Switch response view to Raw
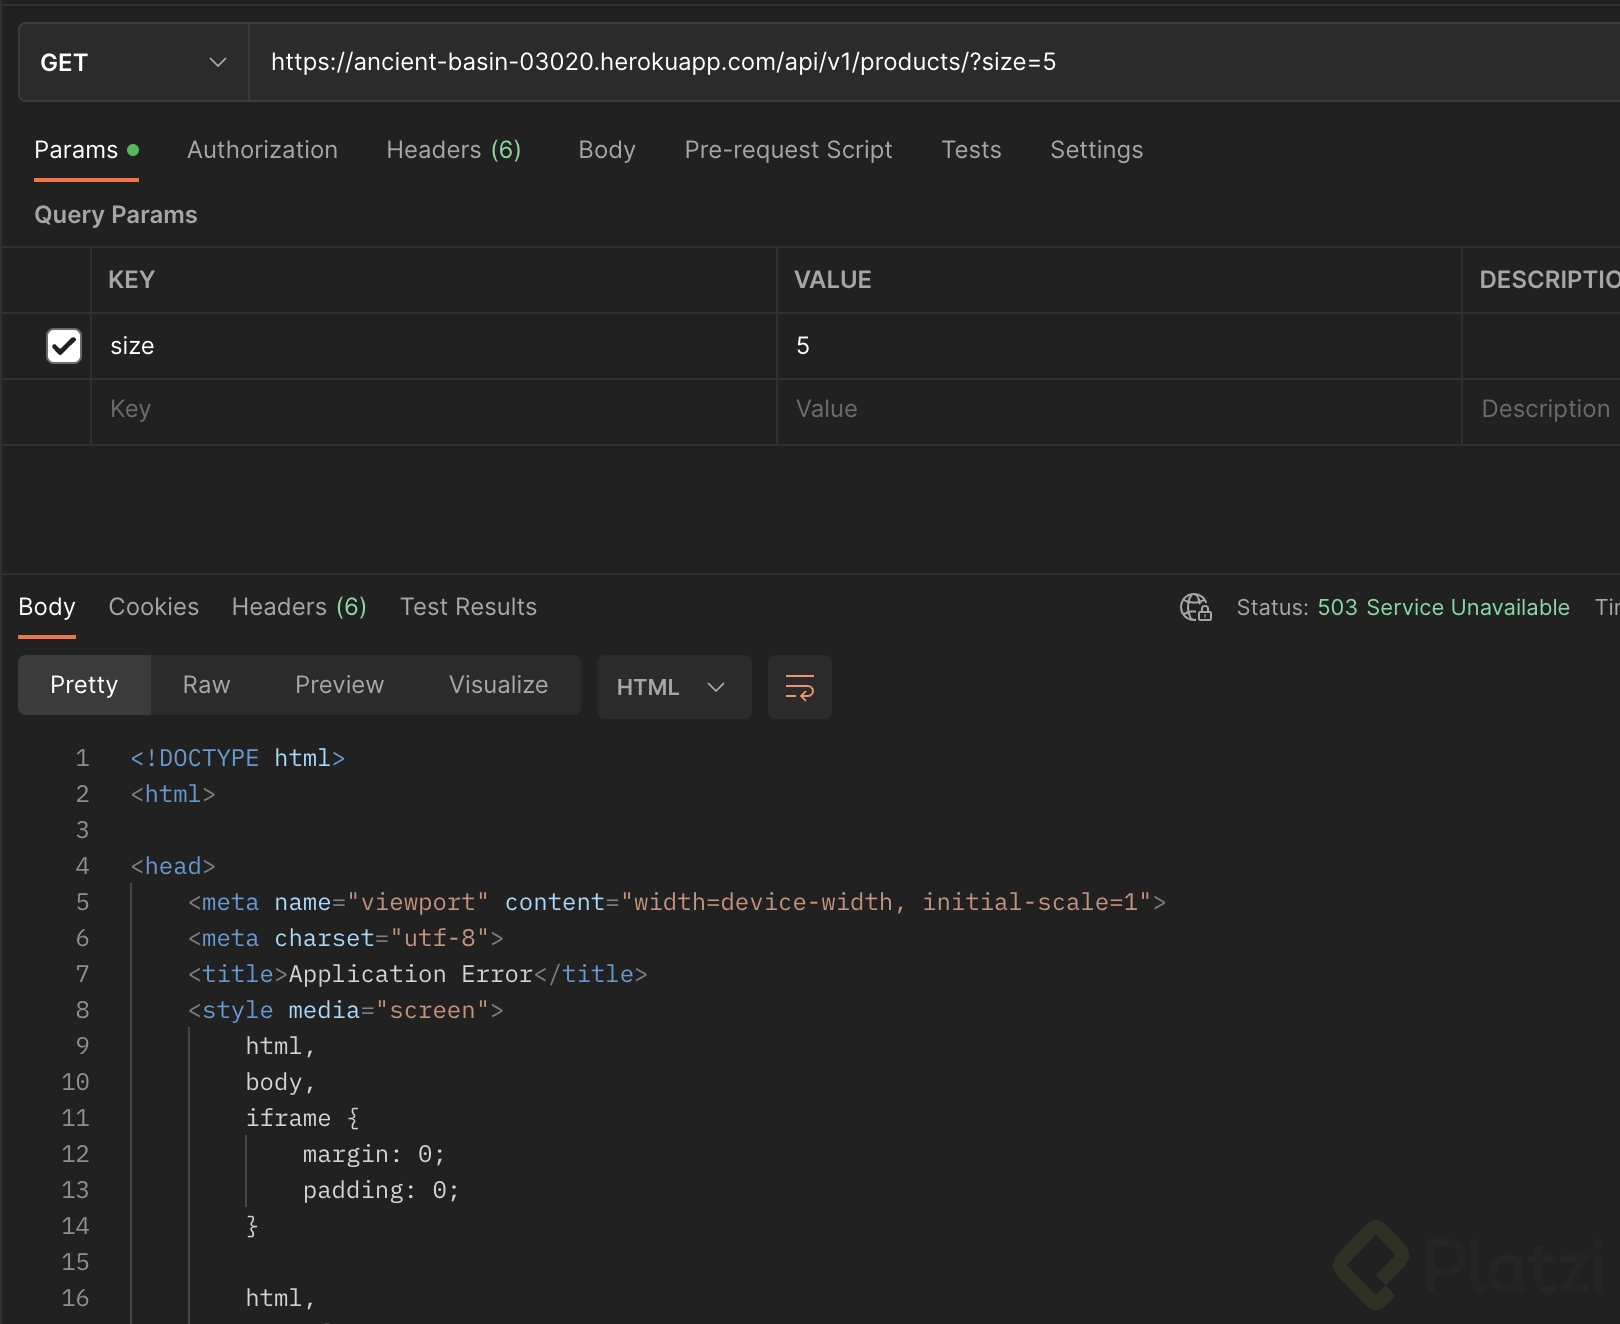The height and width of the screenshot is (1324, 1620). [206, 685]
